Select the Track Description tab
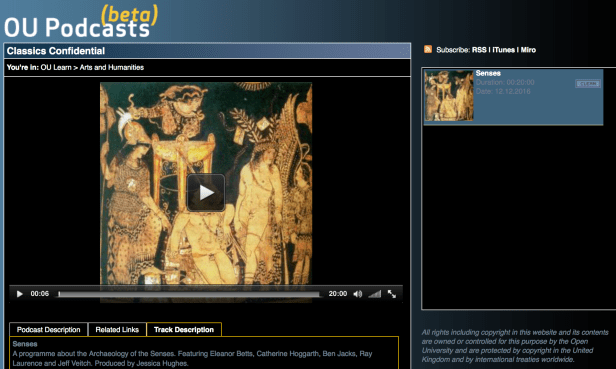This screenshot has width=616, height=369. pos(184,329)
